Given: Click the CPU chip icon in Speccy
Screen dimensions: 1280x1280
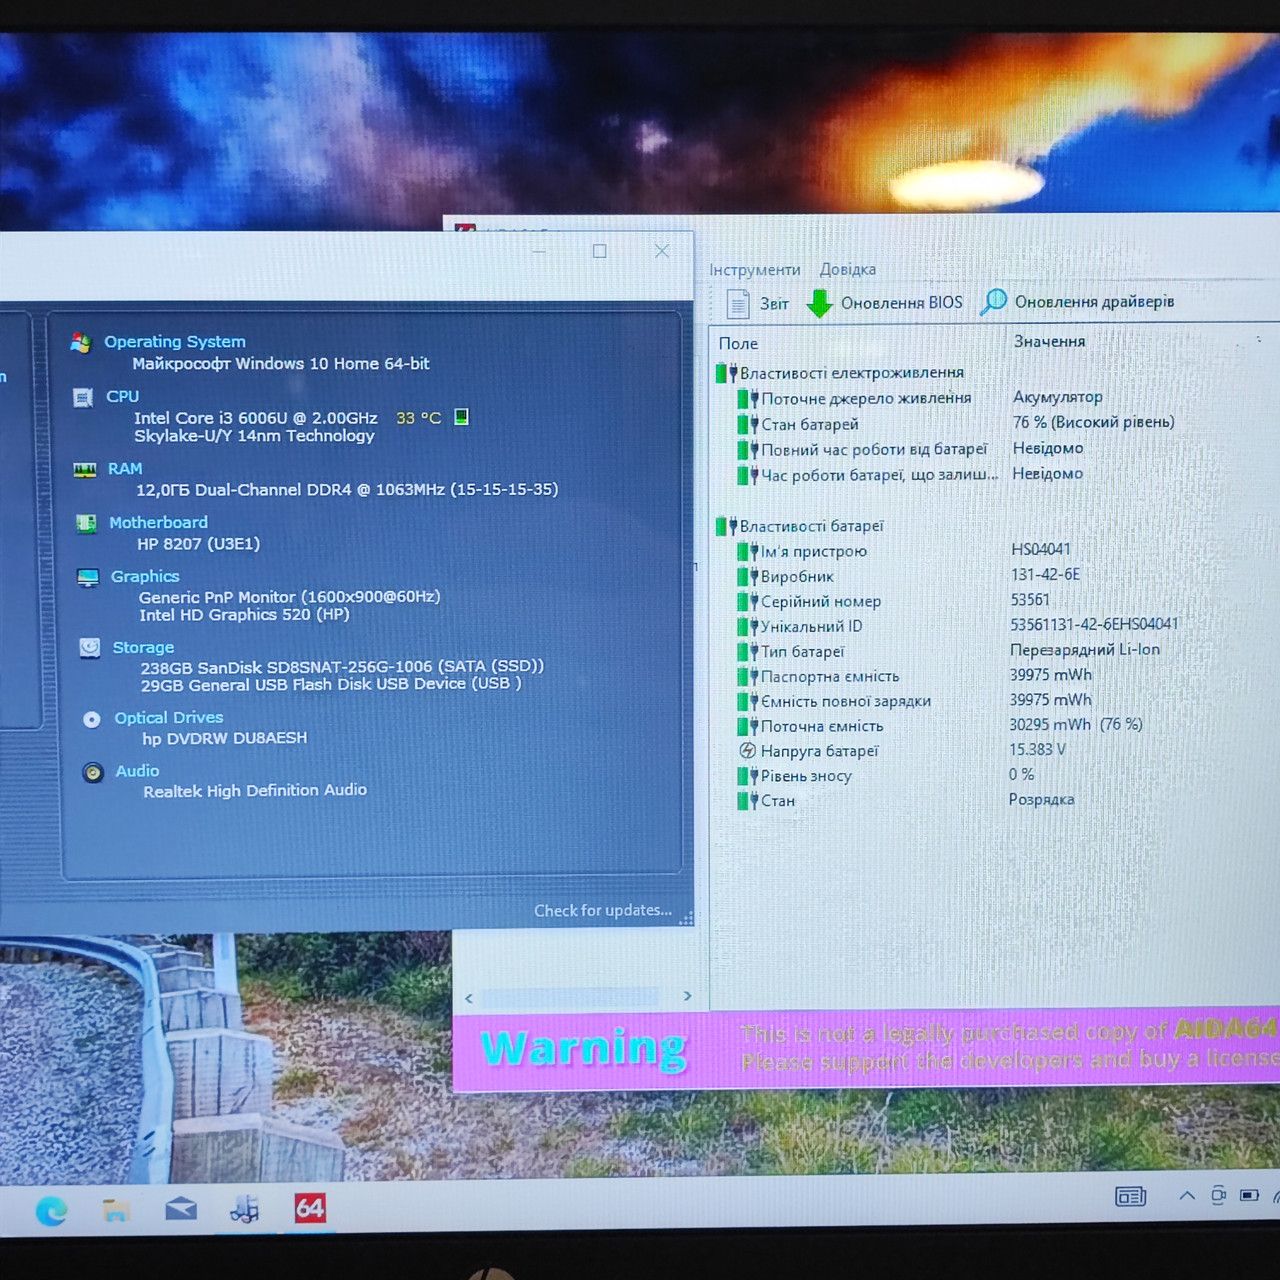Looking at the screenshot, I should 83,397.
